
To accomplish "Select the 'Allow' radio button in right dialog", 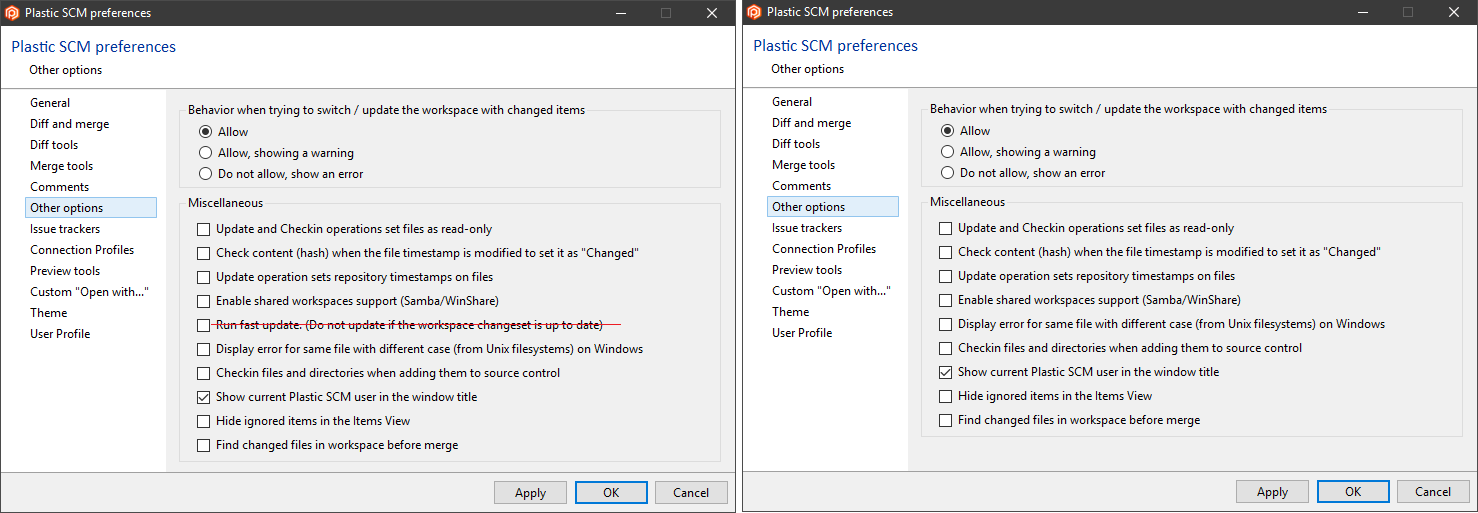I will click(948, 130).
